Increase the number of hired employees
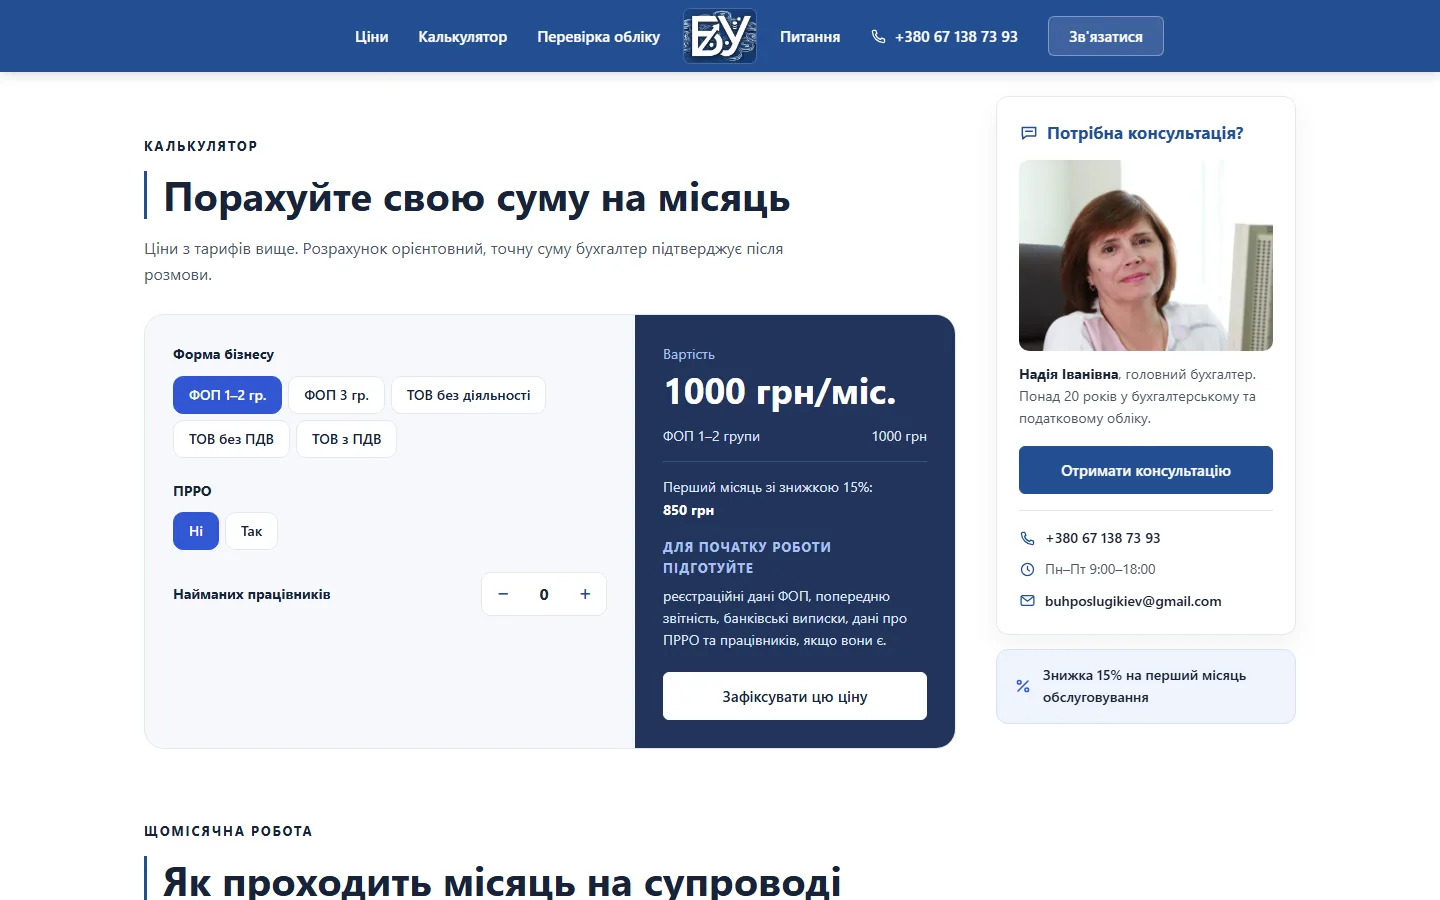 coord(585,594)
